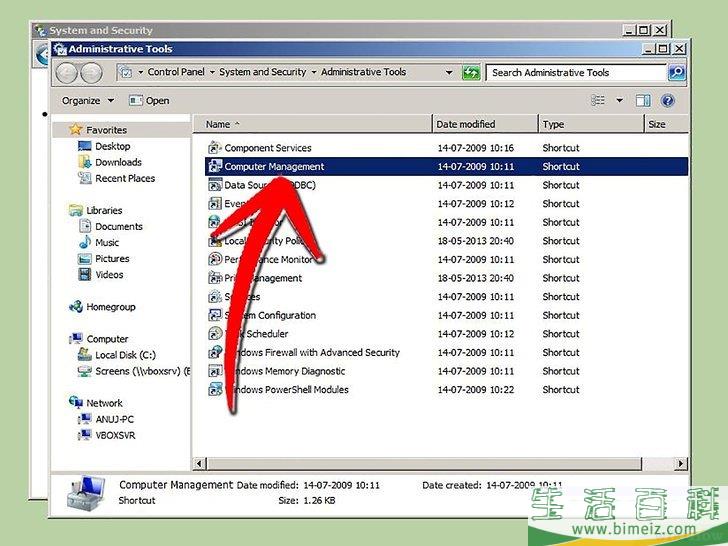Toggle the preview pane button

tap(643, 100)
